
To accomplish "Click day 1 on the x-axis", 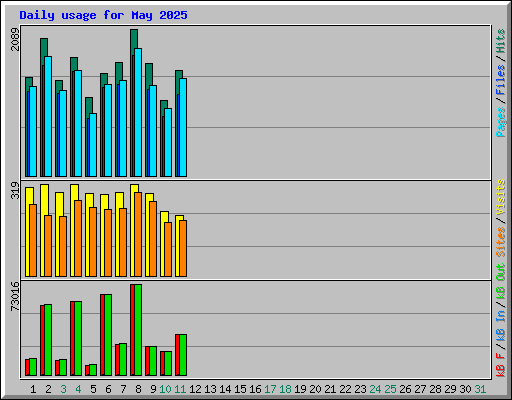I will (33, 389).
